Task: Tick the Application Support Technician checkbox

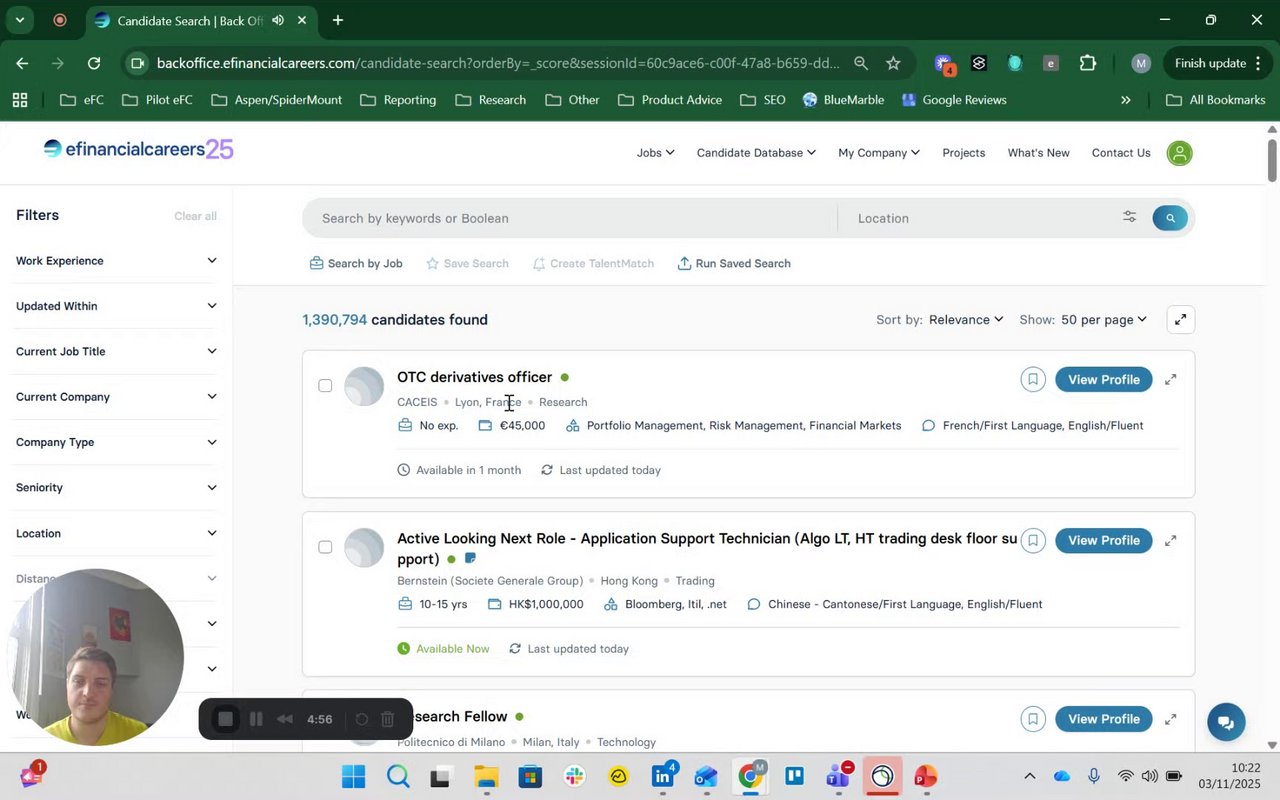Action: click(x=325, y=547)
